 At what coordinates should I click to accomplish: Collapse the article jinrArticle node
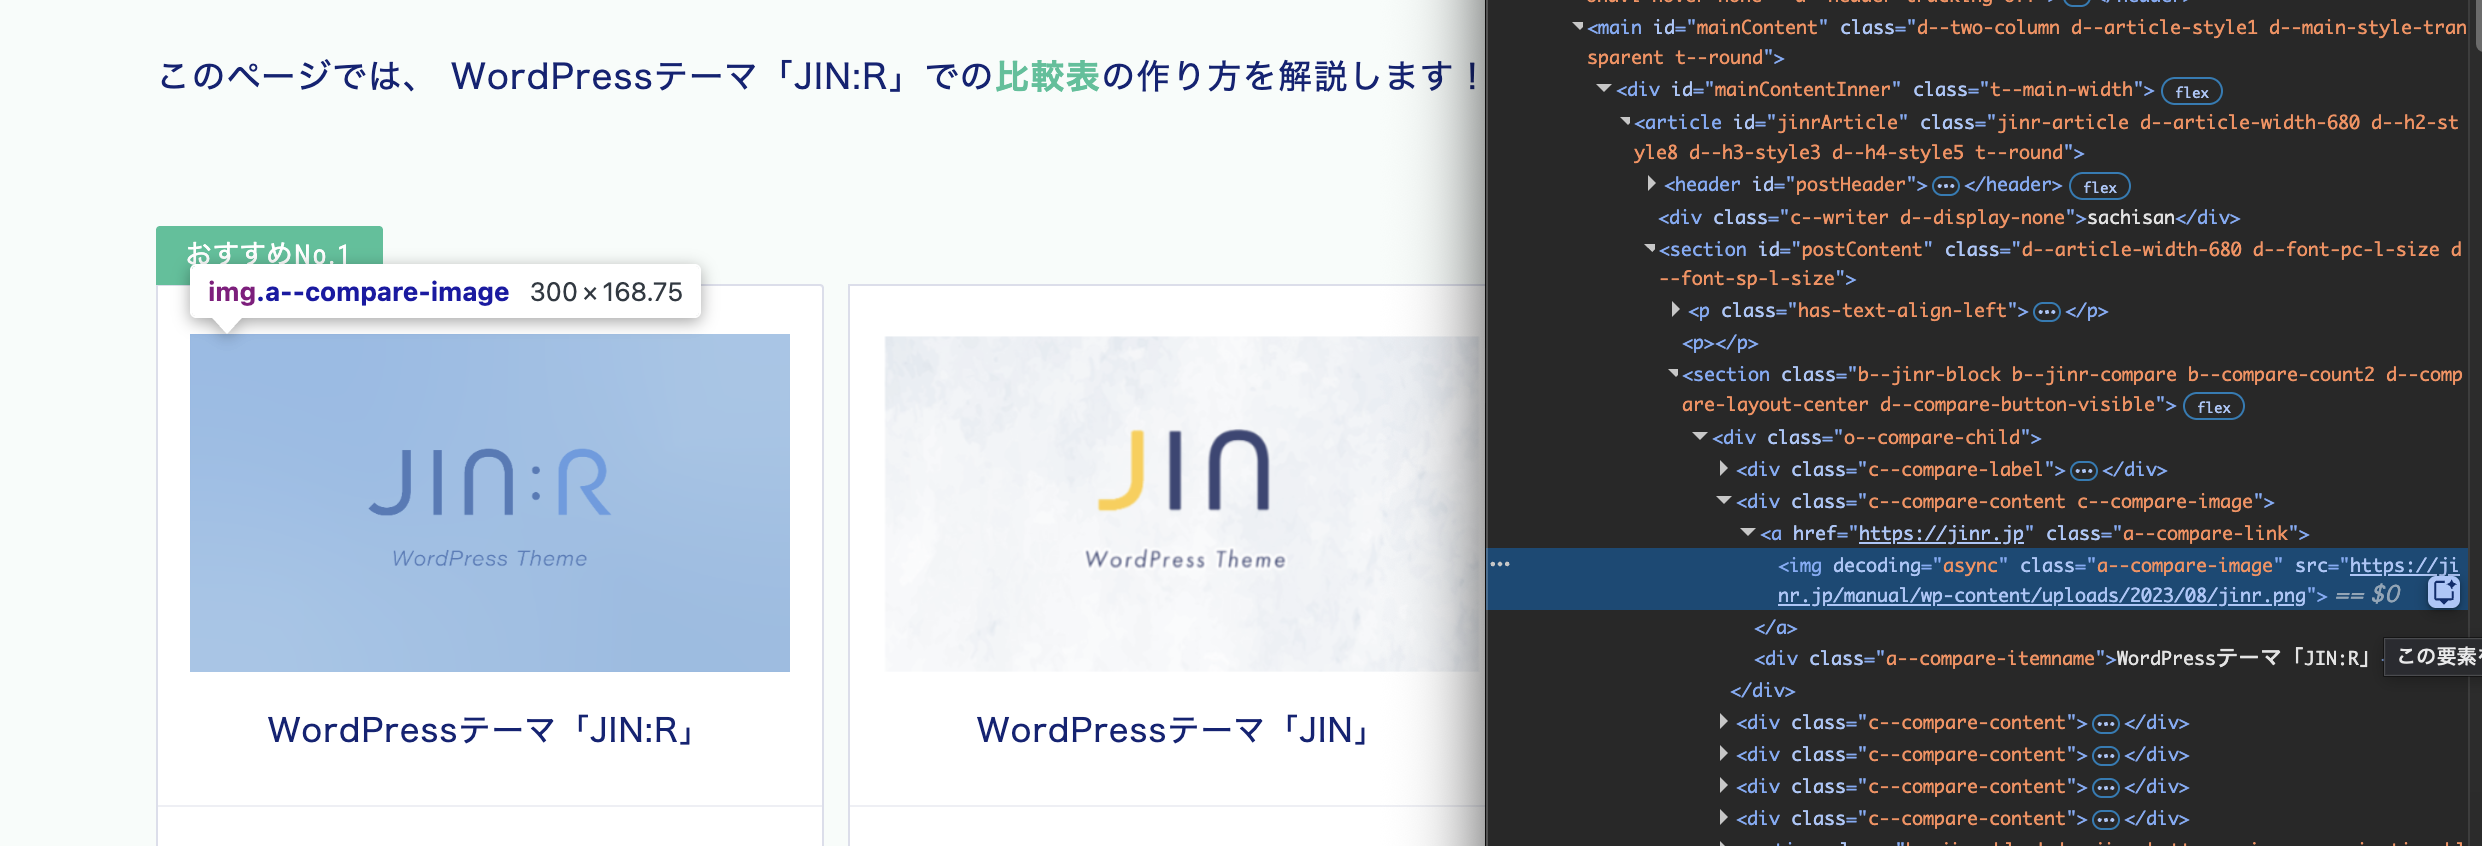1625,122
